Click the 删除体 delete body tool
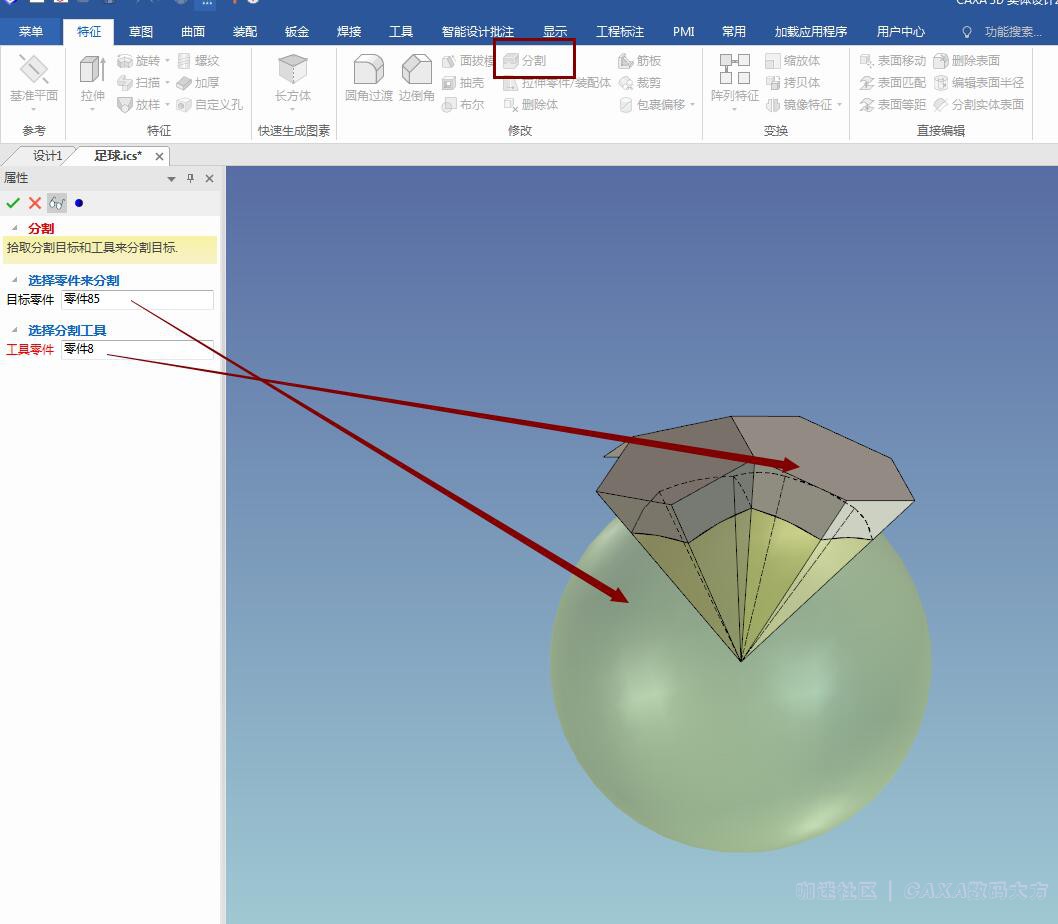The height and width of the screenshot is (924, 1058). [x=532, y=105]
